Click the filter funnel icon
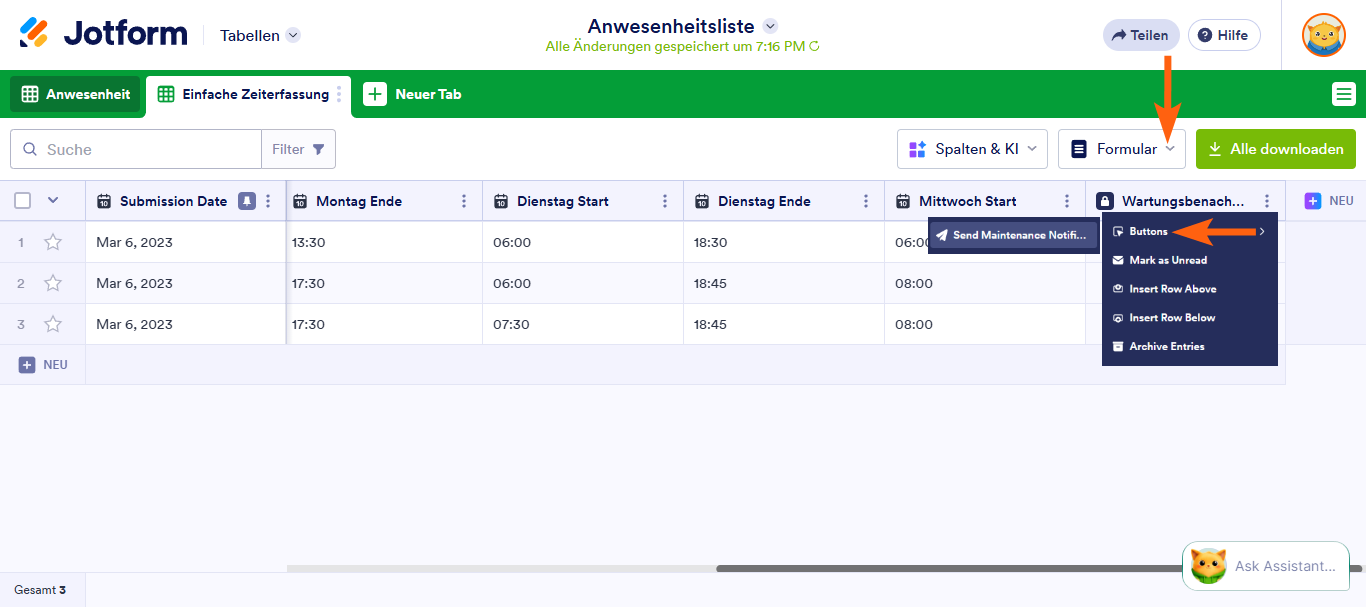Image resolution: width=1366 pixels, height=607 pixels. 318,149
